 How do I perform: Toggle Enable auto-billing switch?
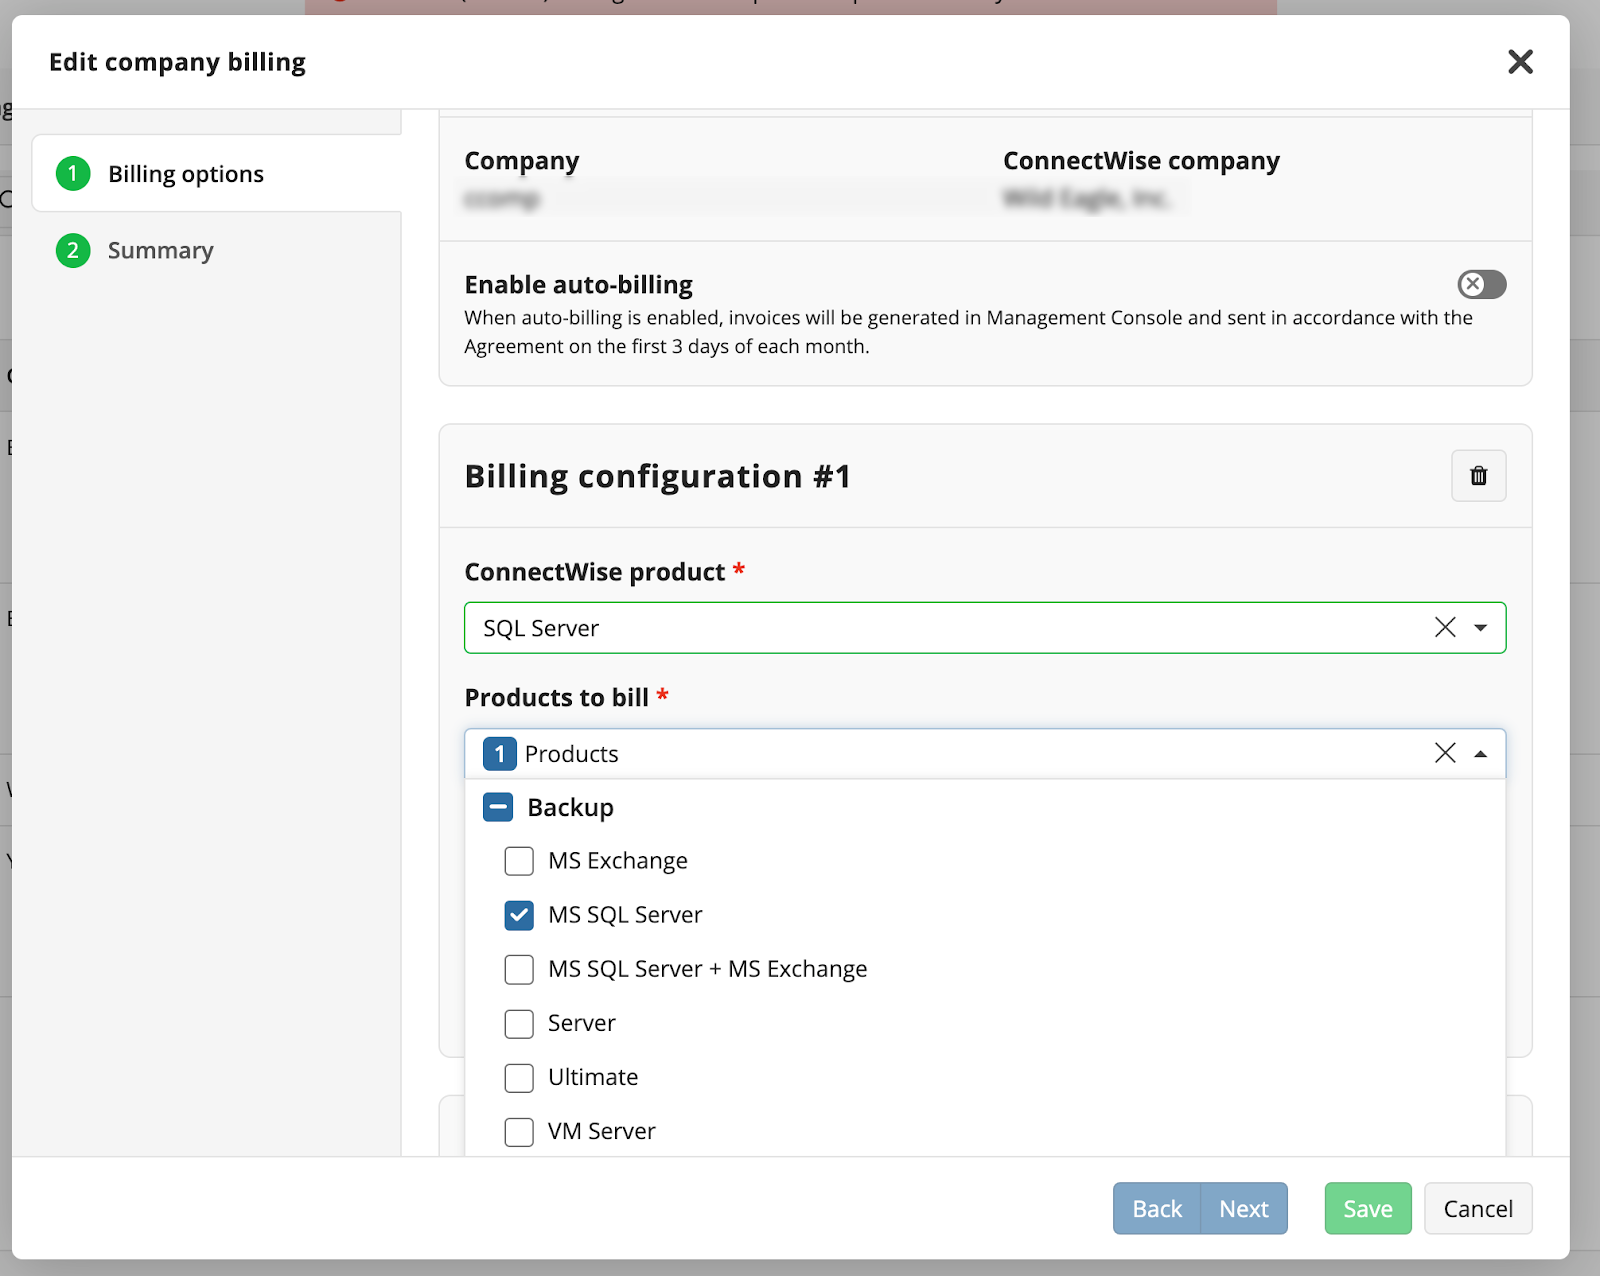pos(1481,285)
